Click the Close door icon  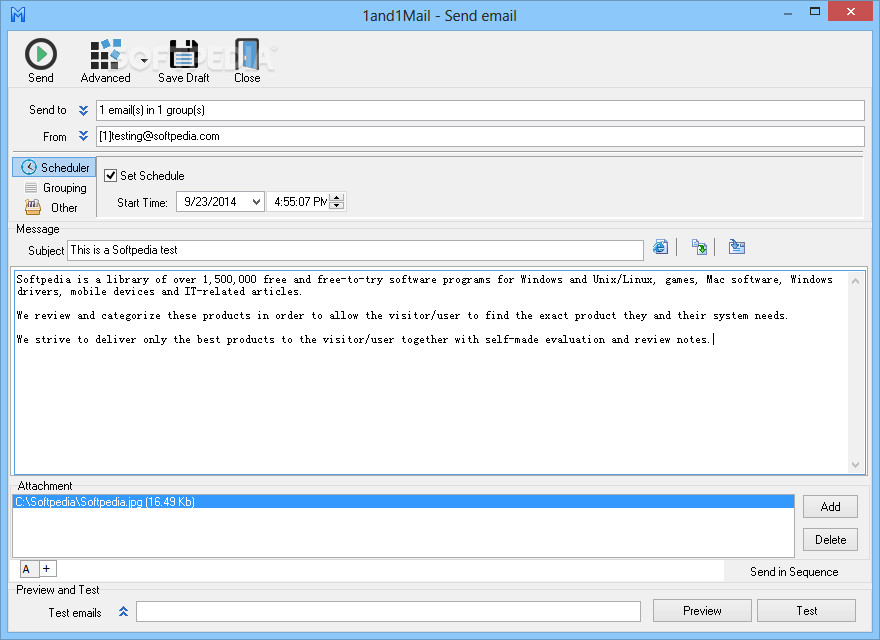pyautogui.click(x=247, y=54)
